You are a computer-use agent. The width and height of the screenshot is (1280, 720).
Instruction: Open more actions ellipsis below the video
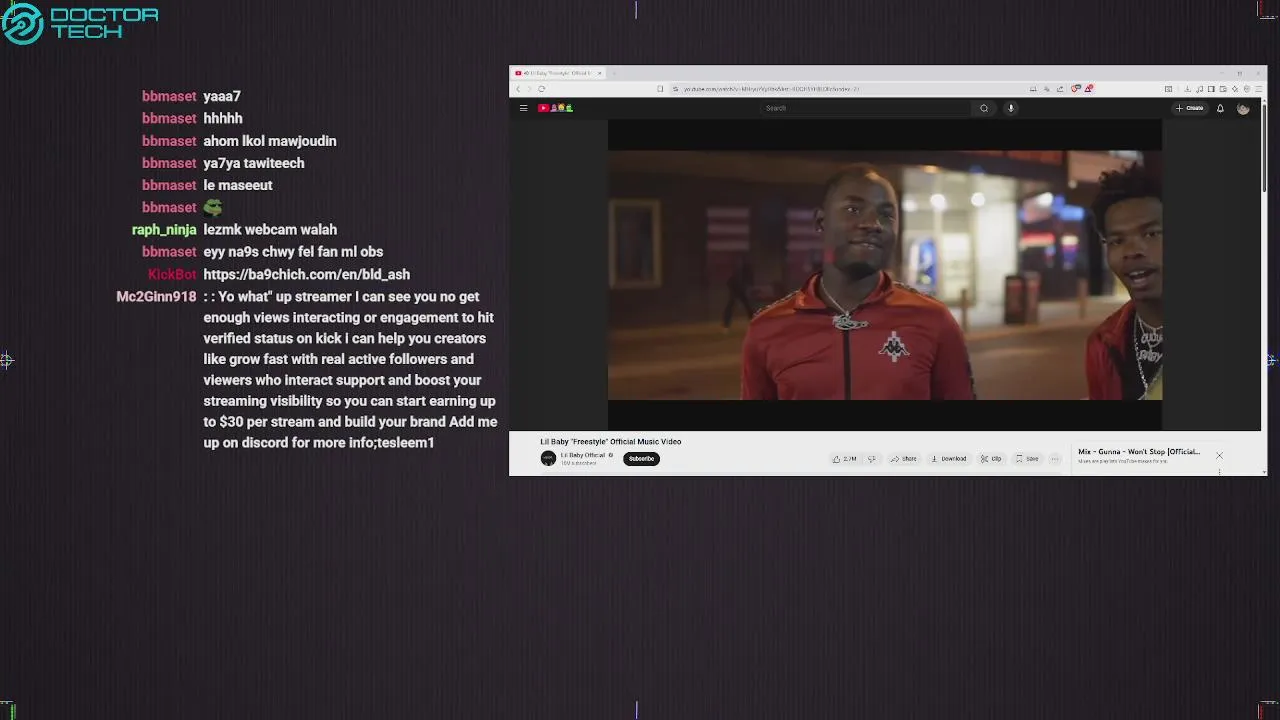click(x=1054, y=459)
